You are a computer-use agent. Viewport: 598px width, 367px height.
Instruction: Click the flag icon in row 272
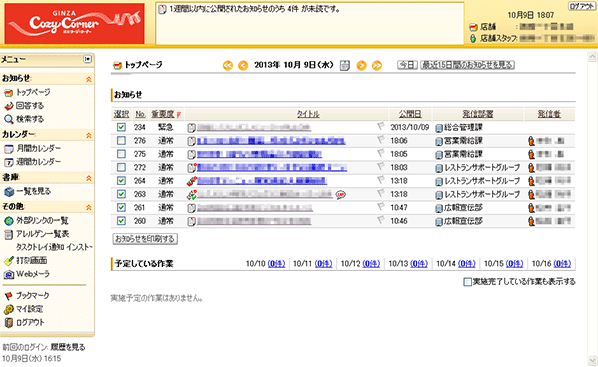[x=381, y=166]
